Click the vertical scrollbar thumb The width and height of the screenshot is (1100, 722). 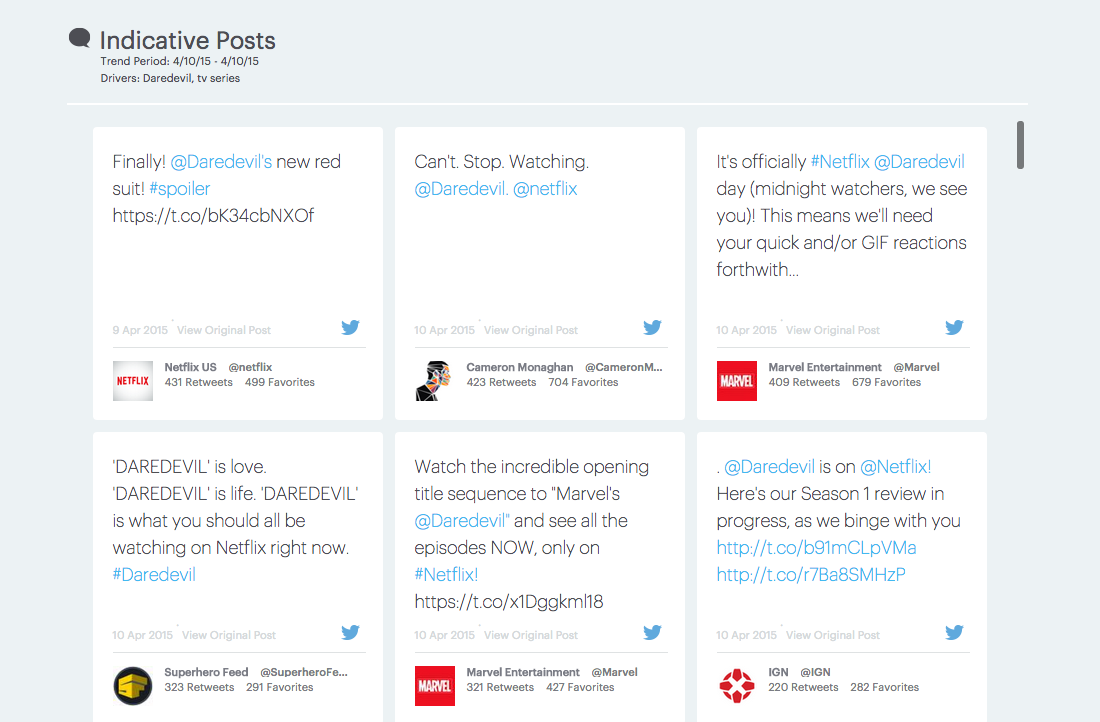(1021, 145)
